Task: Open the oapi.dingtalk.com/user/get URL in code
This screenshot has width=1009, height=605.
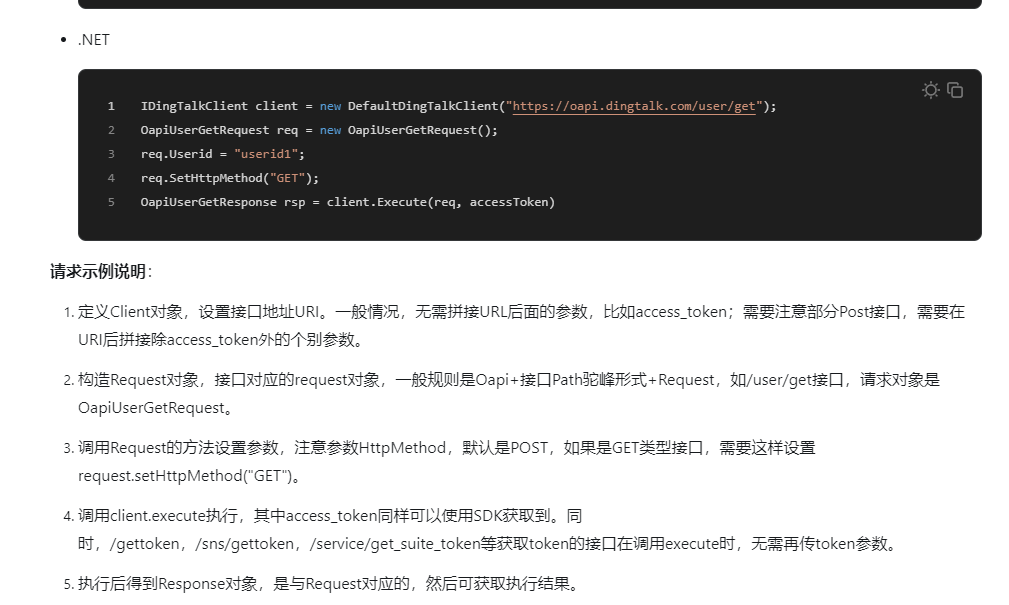Action: (635, 106)
